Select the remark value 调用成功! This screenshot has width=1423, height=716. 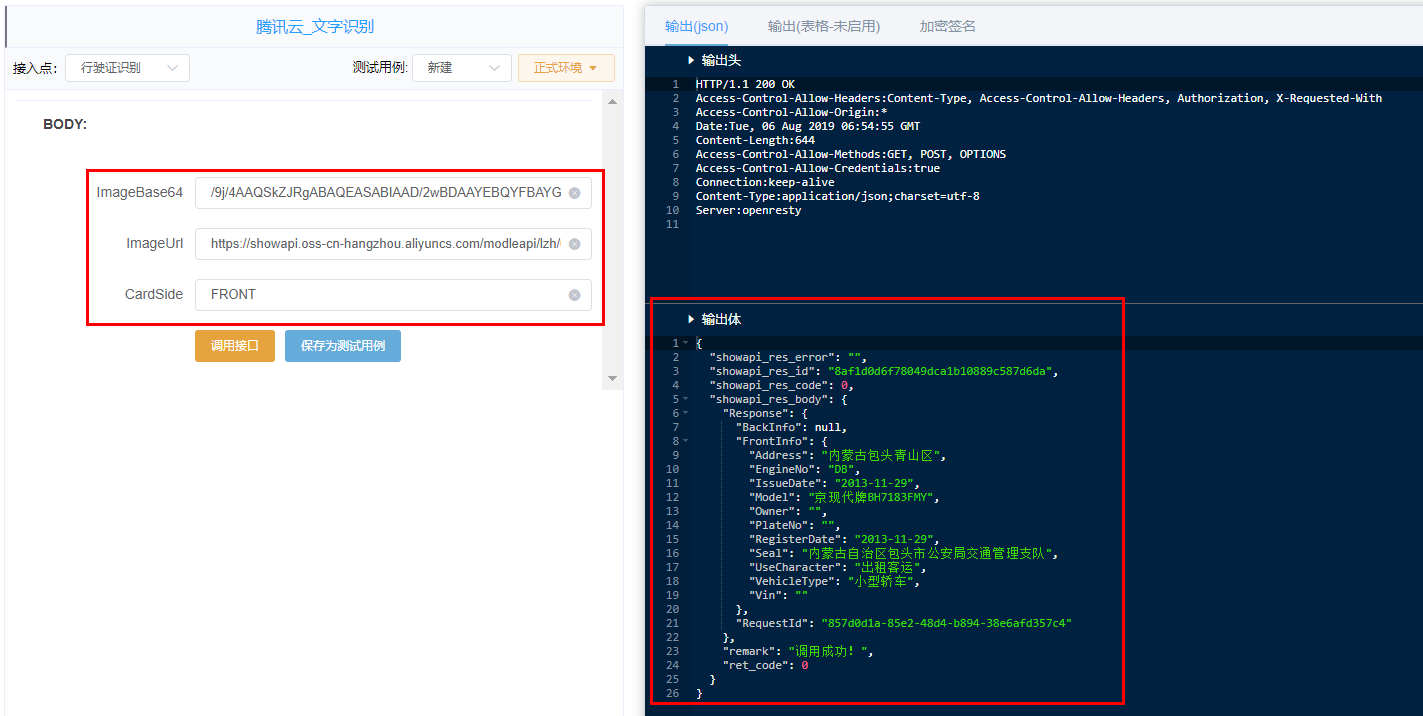pyautogui.click(x=830, y=651)
